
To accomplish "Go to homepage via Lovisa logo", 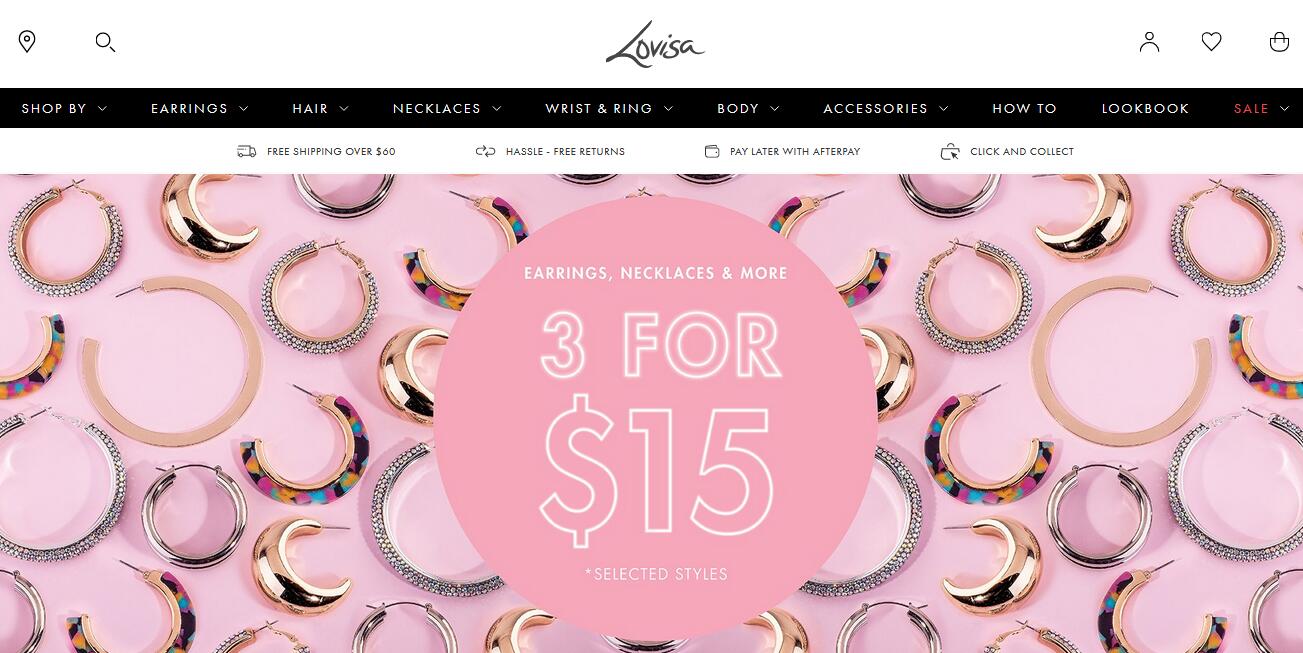I will pyautogui.click(x=655, y=44).
